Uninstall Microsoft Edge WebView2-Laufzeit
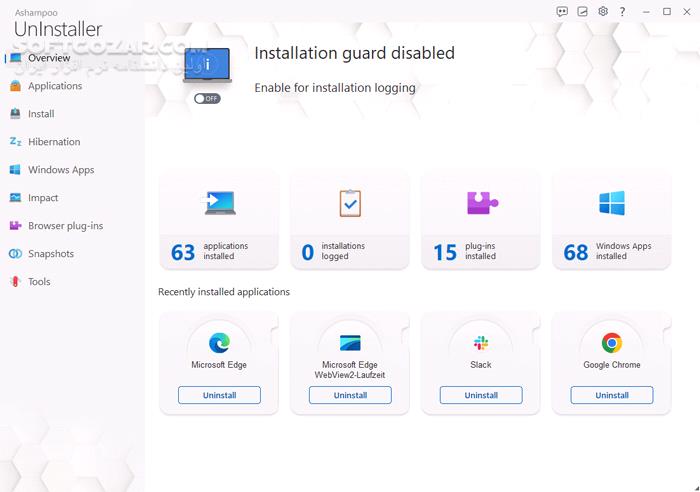 click(350, 395)
